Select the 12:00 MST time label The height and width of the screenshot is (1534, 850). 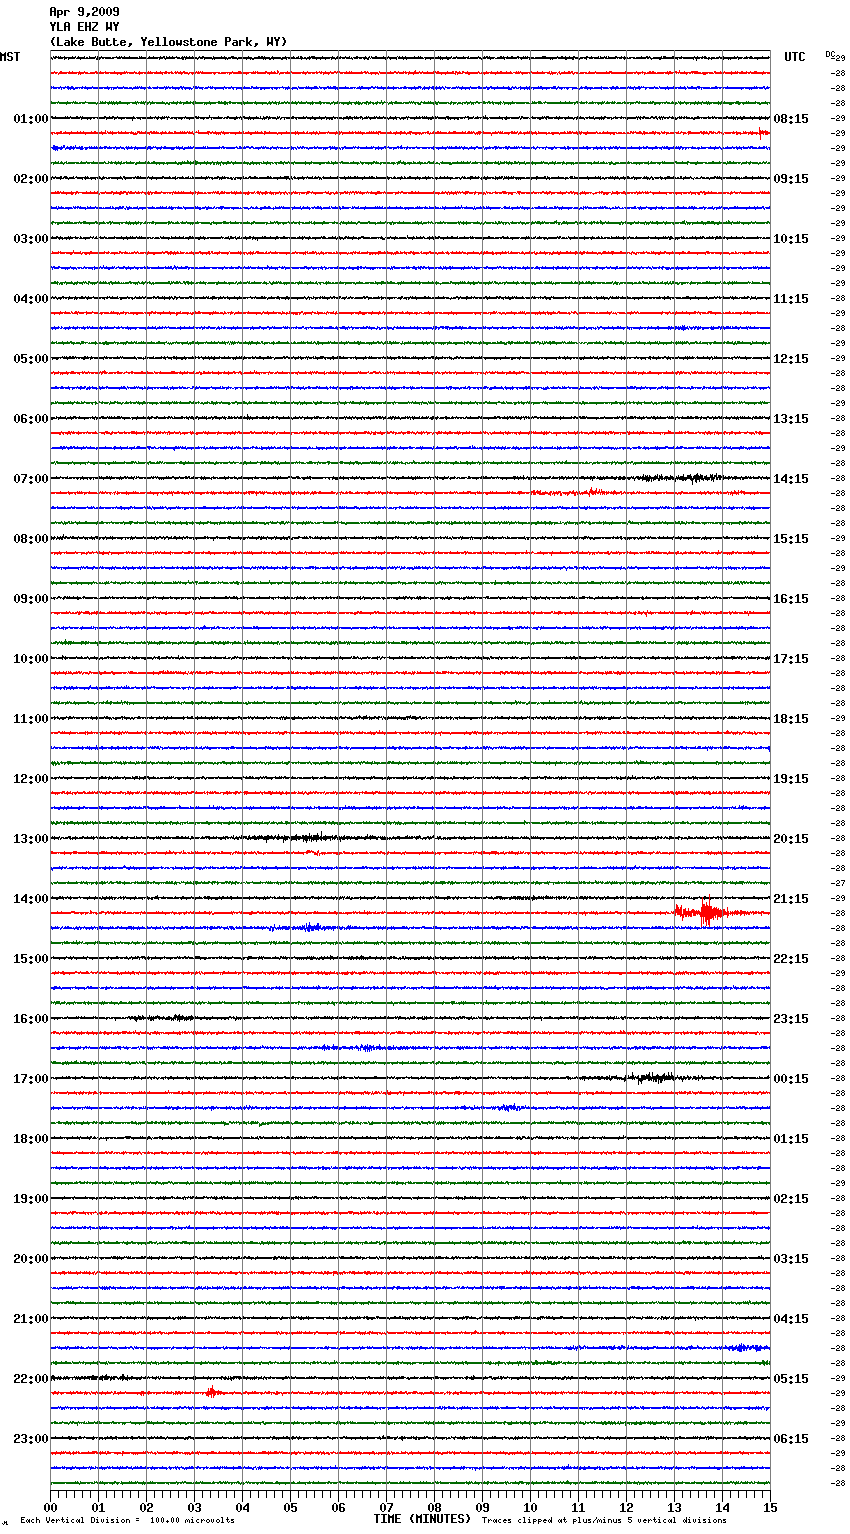pyautogui.click(x=31, y=779)
